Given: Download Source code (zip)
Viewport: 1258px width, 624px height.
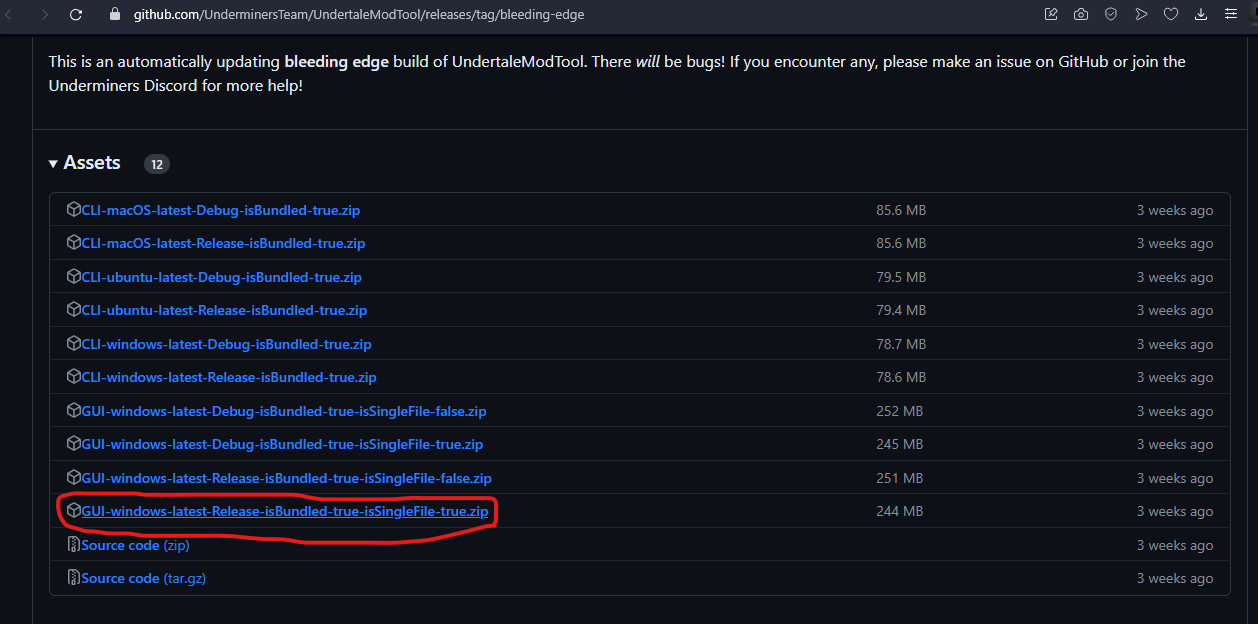Looking at the screenshot, I should click(135, 545).
